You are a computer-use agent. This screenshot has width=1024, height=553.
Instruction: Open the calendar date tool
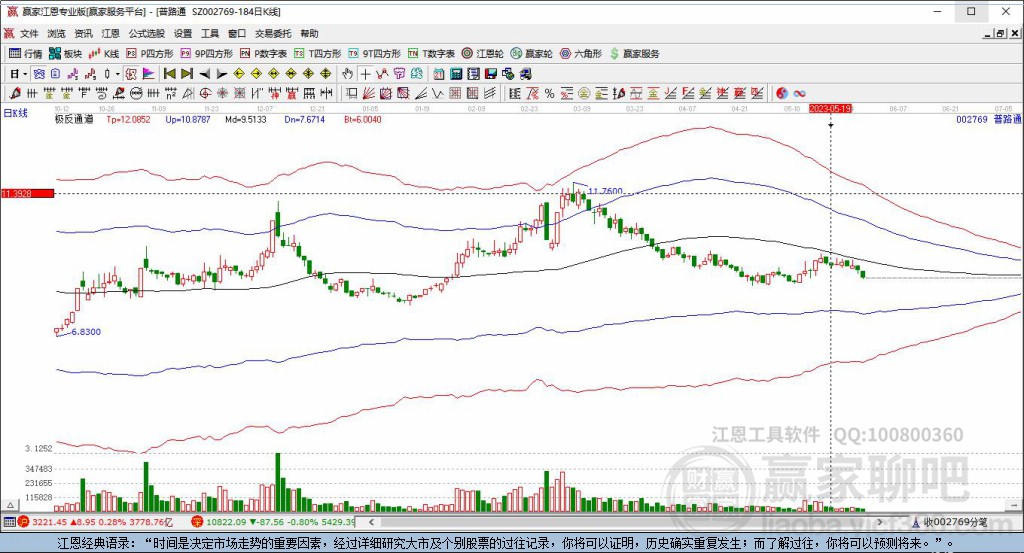pos(439,74)
